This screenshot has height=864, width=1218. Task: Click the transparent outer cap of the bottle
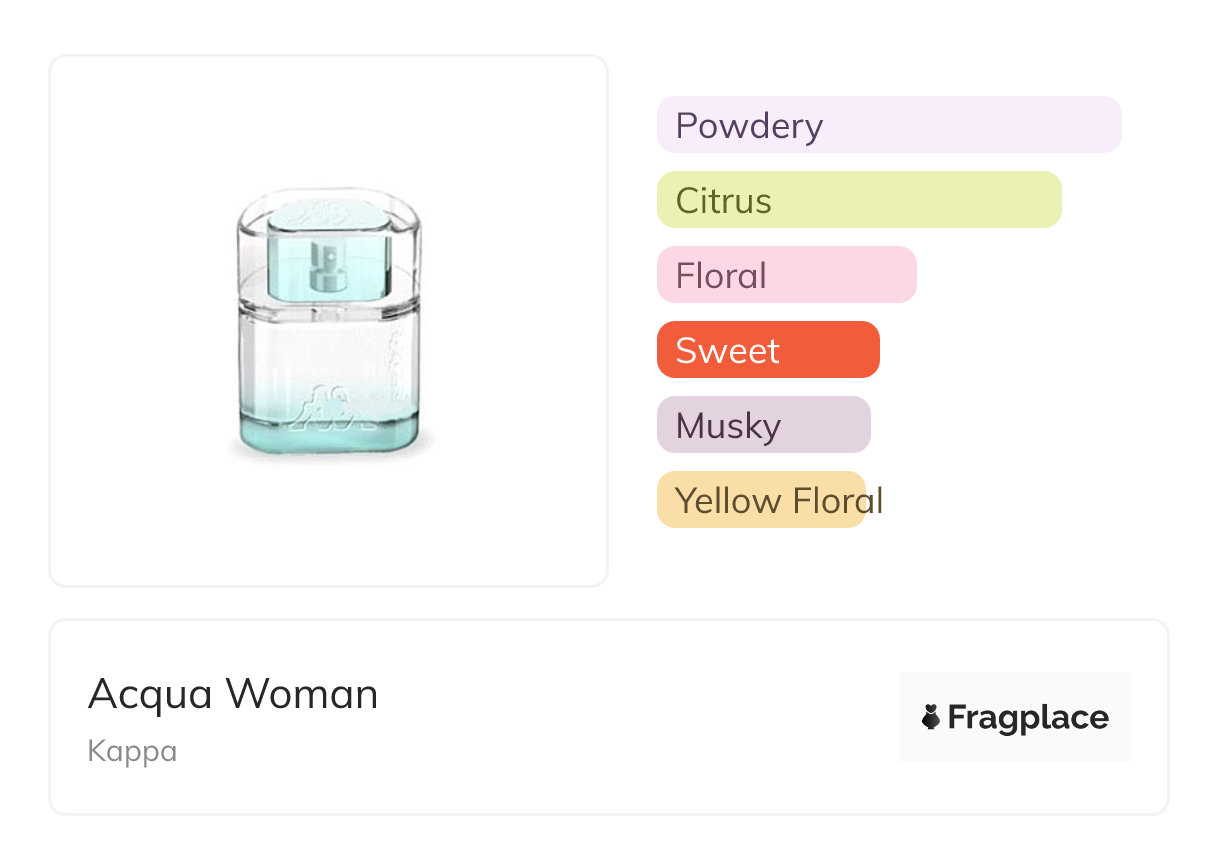click(x=400, y=250)
